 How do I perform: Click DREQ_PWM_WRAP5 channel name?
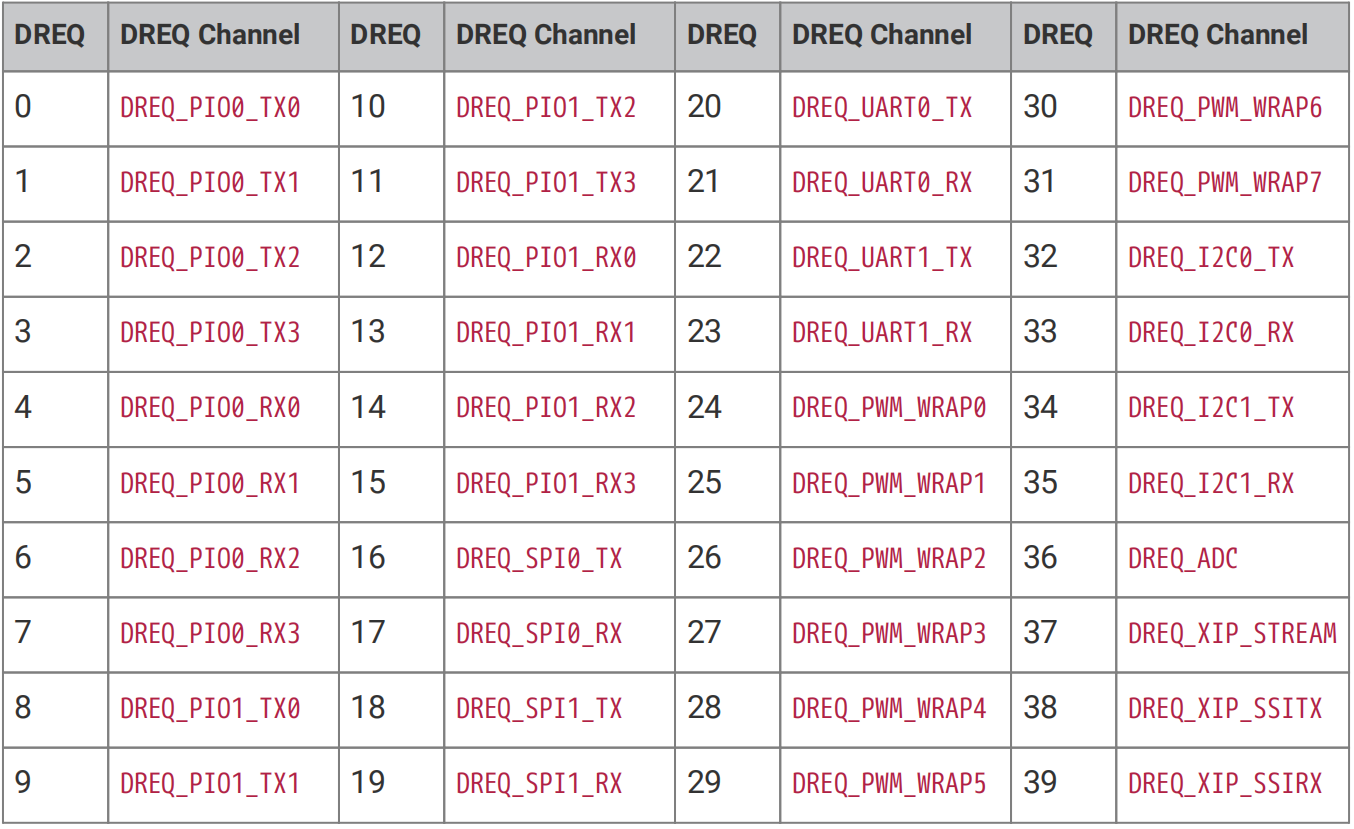(x=889, y=784)
